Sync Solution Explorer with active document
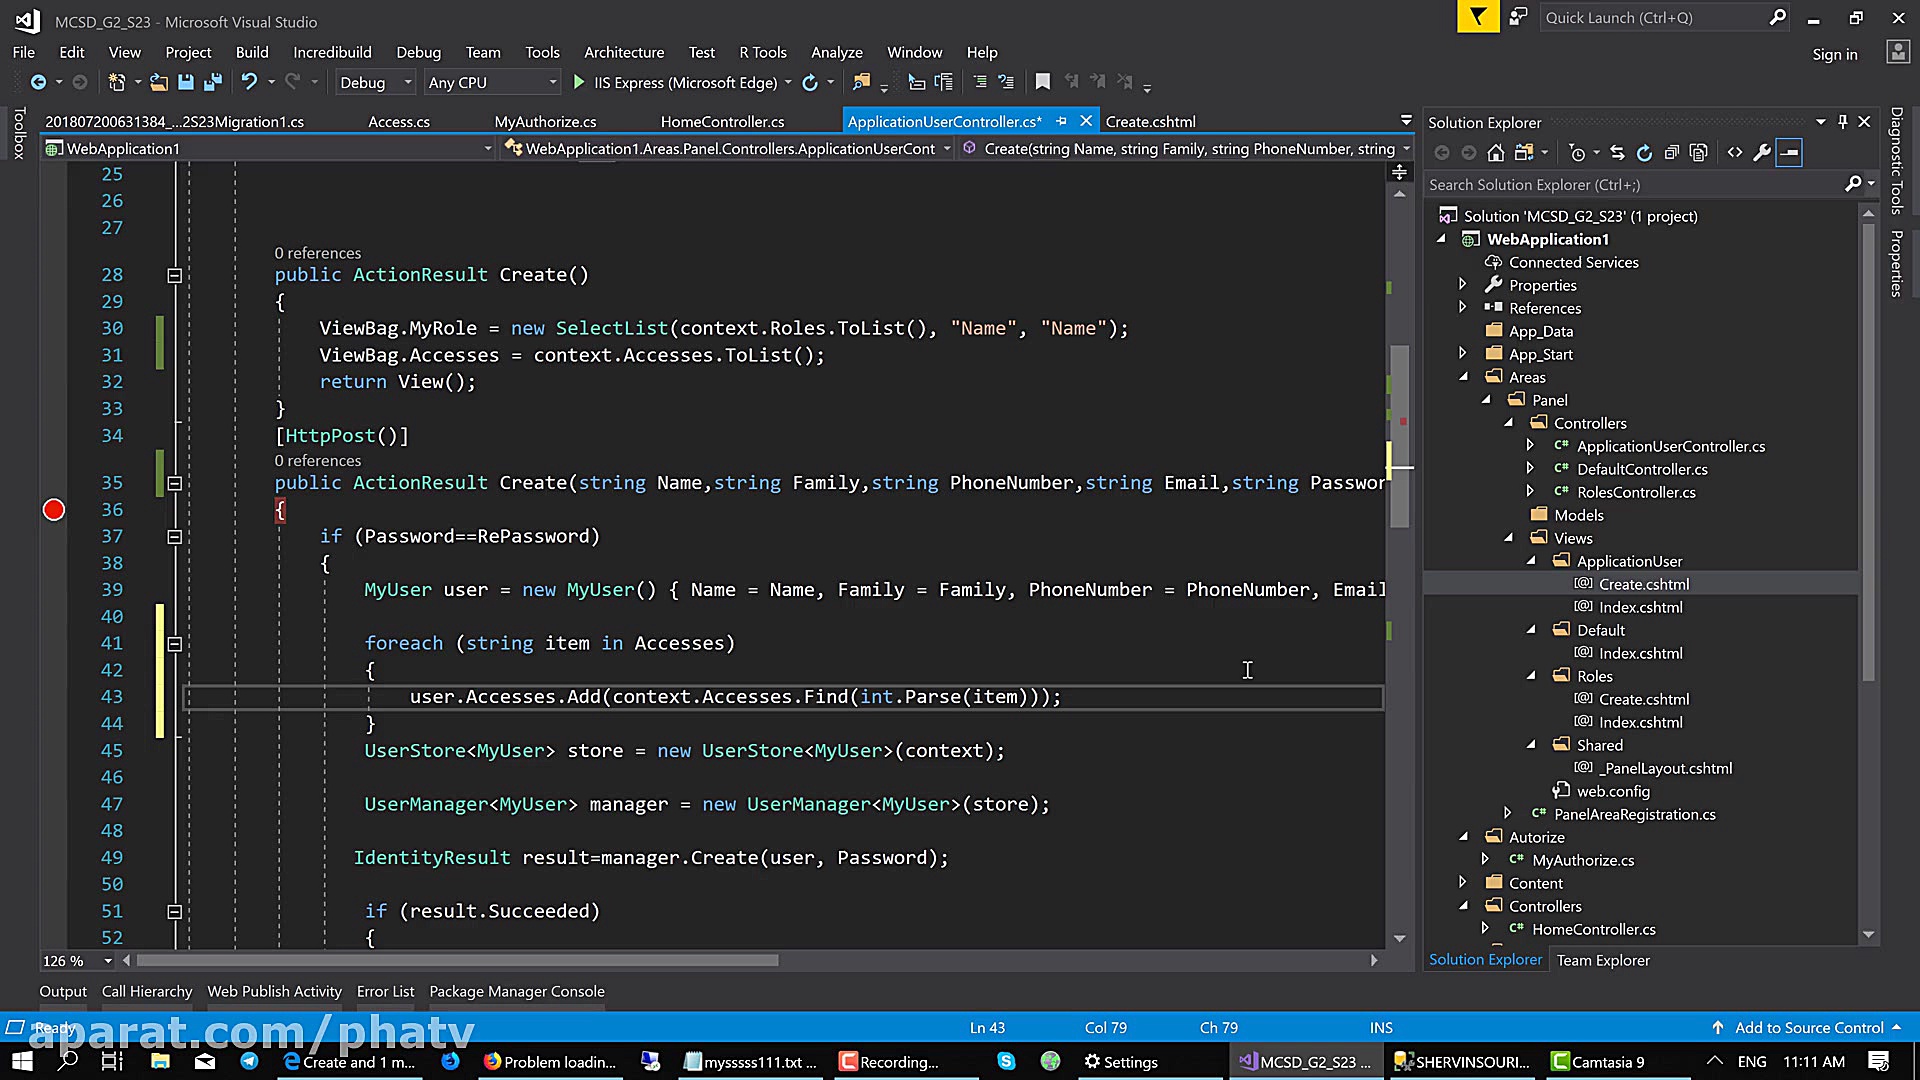1920x1080 pixels. [x=1618, y=152]
